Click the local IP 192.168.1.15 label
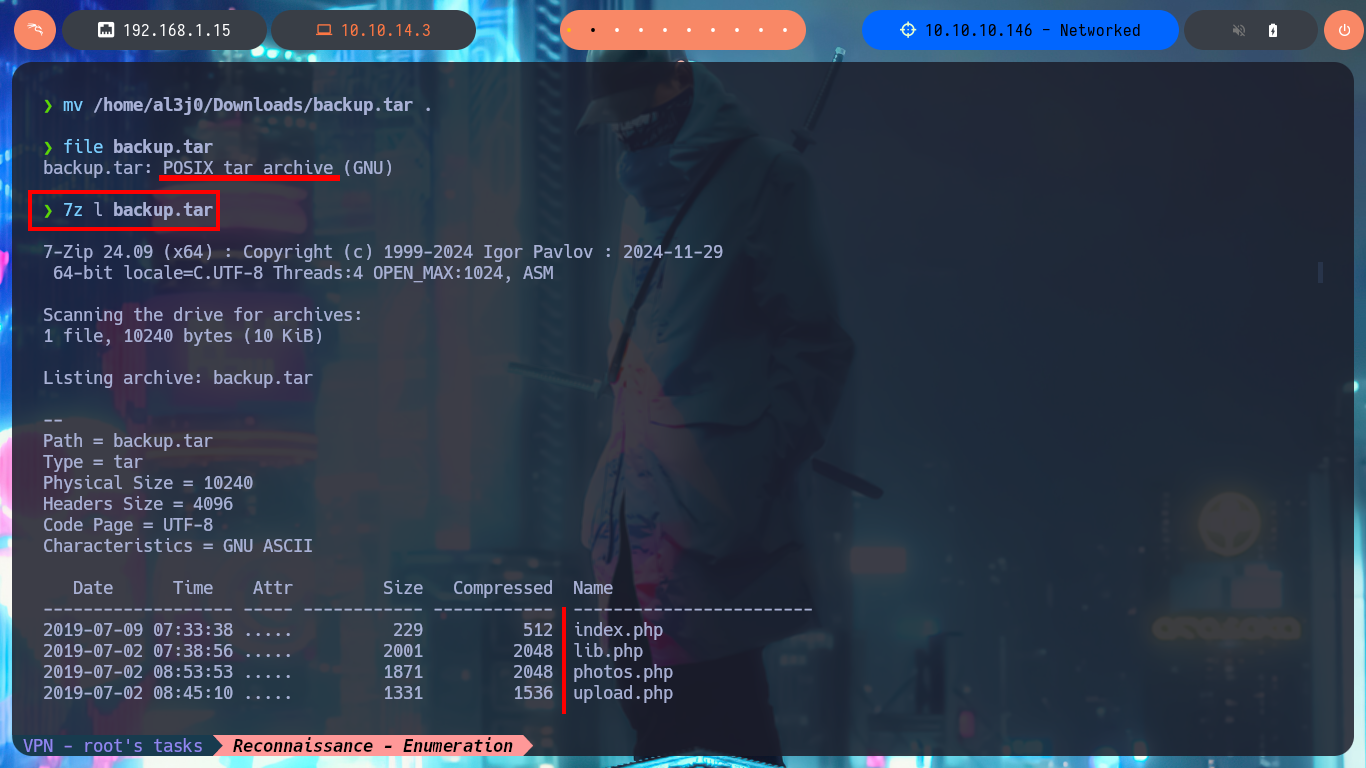1366x768 pixels. pos(177,30)
